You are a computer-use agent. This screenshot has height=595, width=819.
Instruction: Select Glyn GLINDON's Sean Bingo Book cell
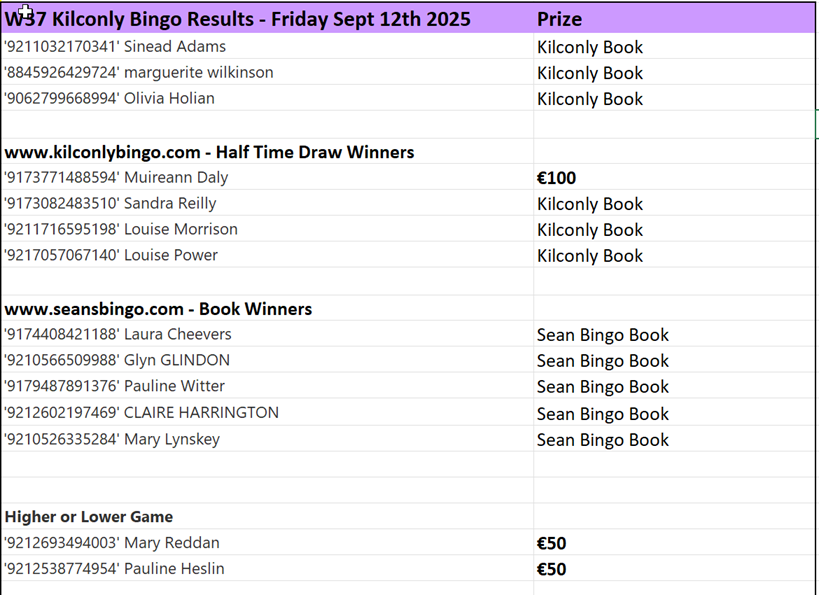[x=674, y=360]
